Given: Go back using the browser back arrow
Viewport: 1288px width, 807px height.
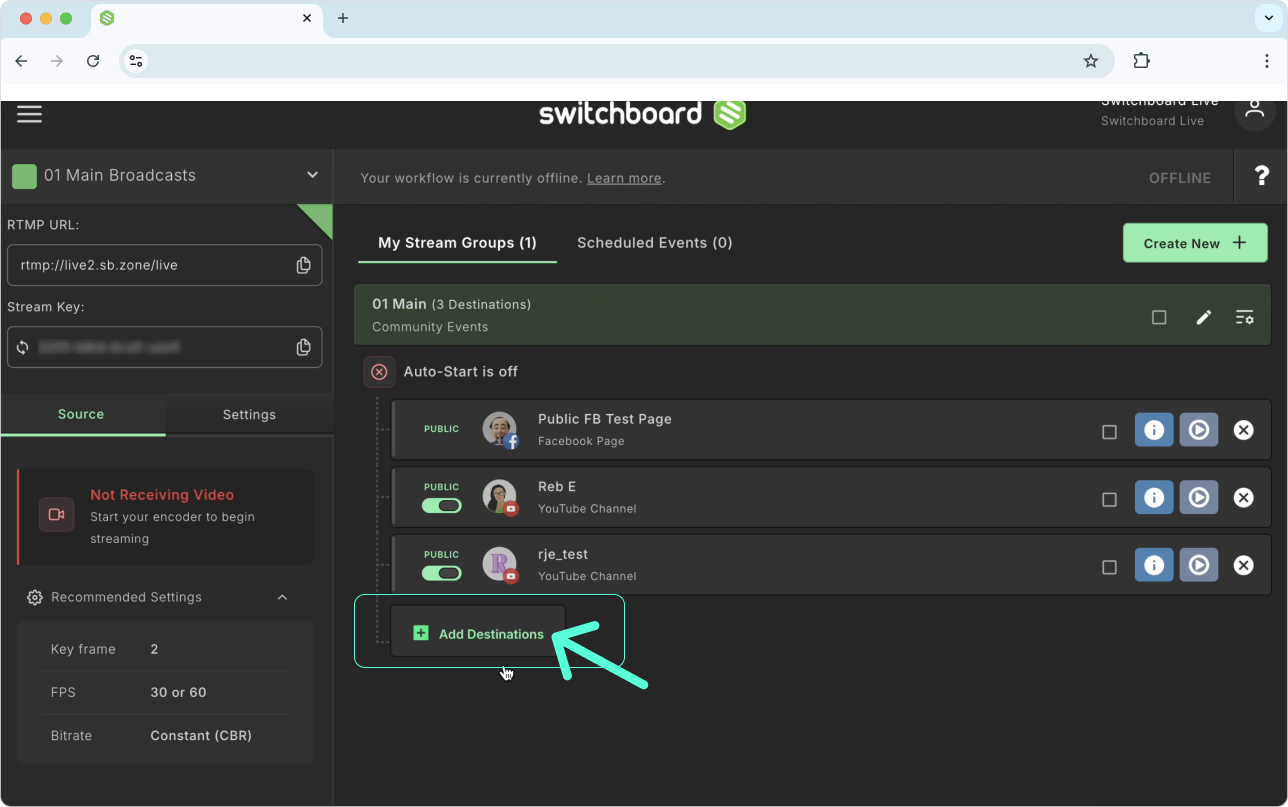Looking at the screenshot, I should pos(21,61).
